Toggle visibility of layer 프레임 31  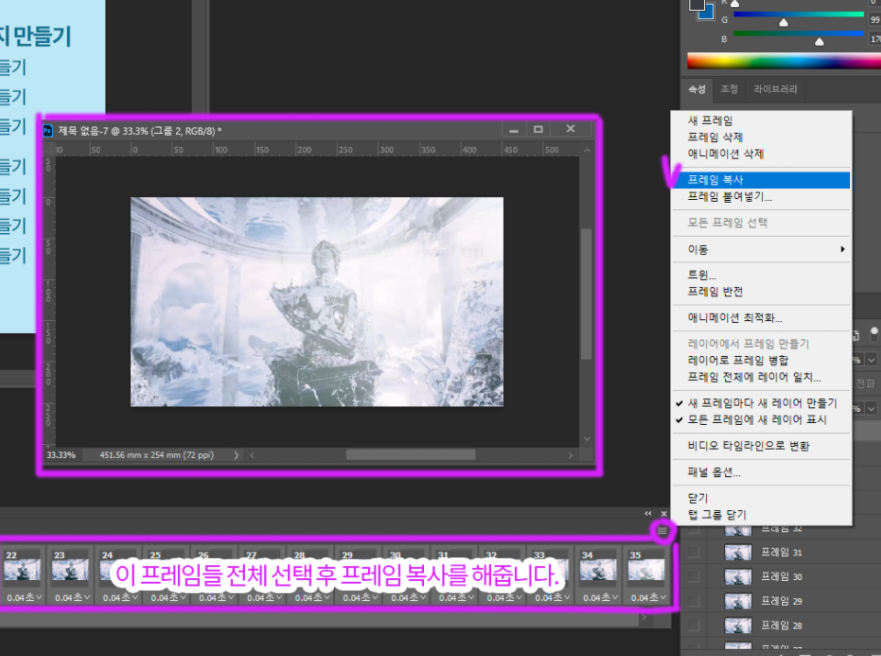(x=694, y=553)
